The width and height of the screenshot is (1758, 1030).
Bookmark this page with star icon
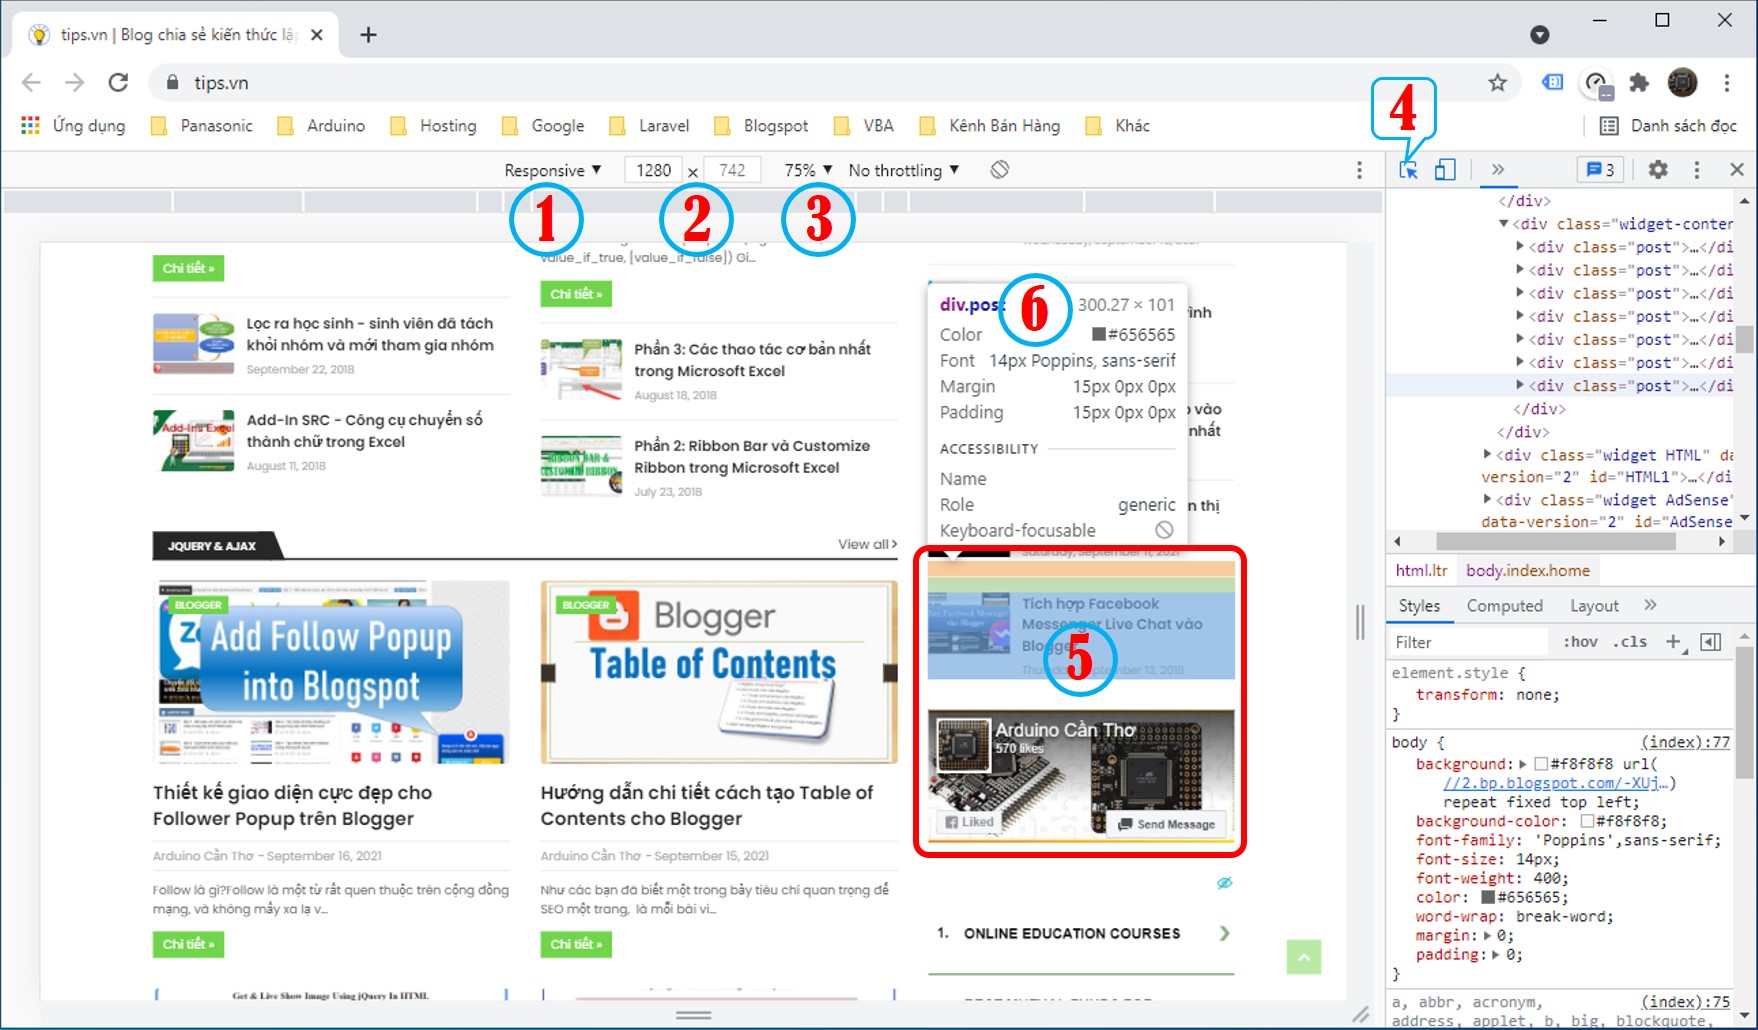tap(1497, 83)
